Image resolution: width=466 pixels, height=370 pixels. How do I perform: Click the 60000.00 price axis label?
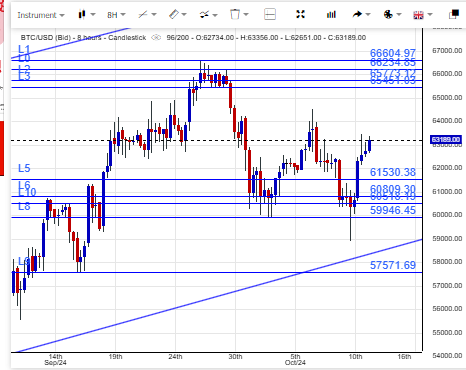click(447, 215)
